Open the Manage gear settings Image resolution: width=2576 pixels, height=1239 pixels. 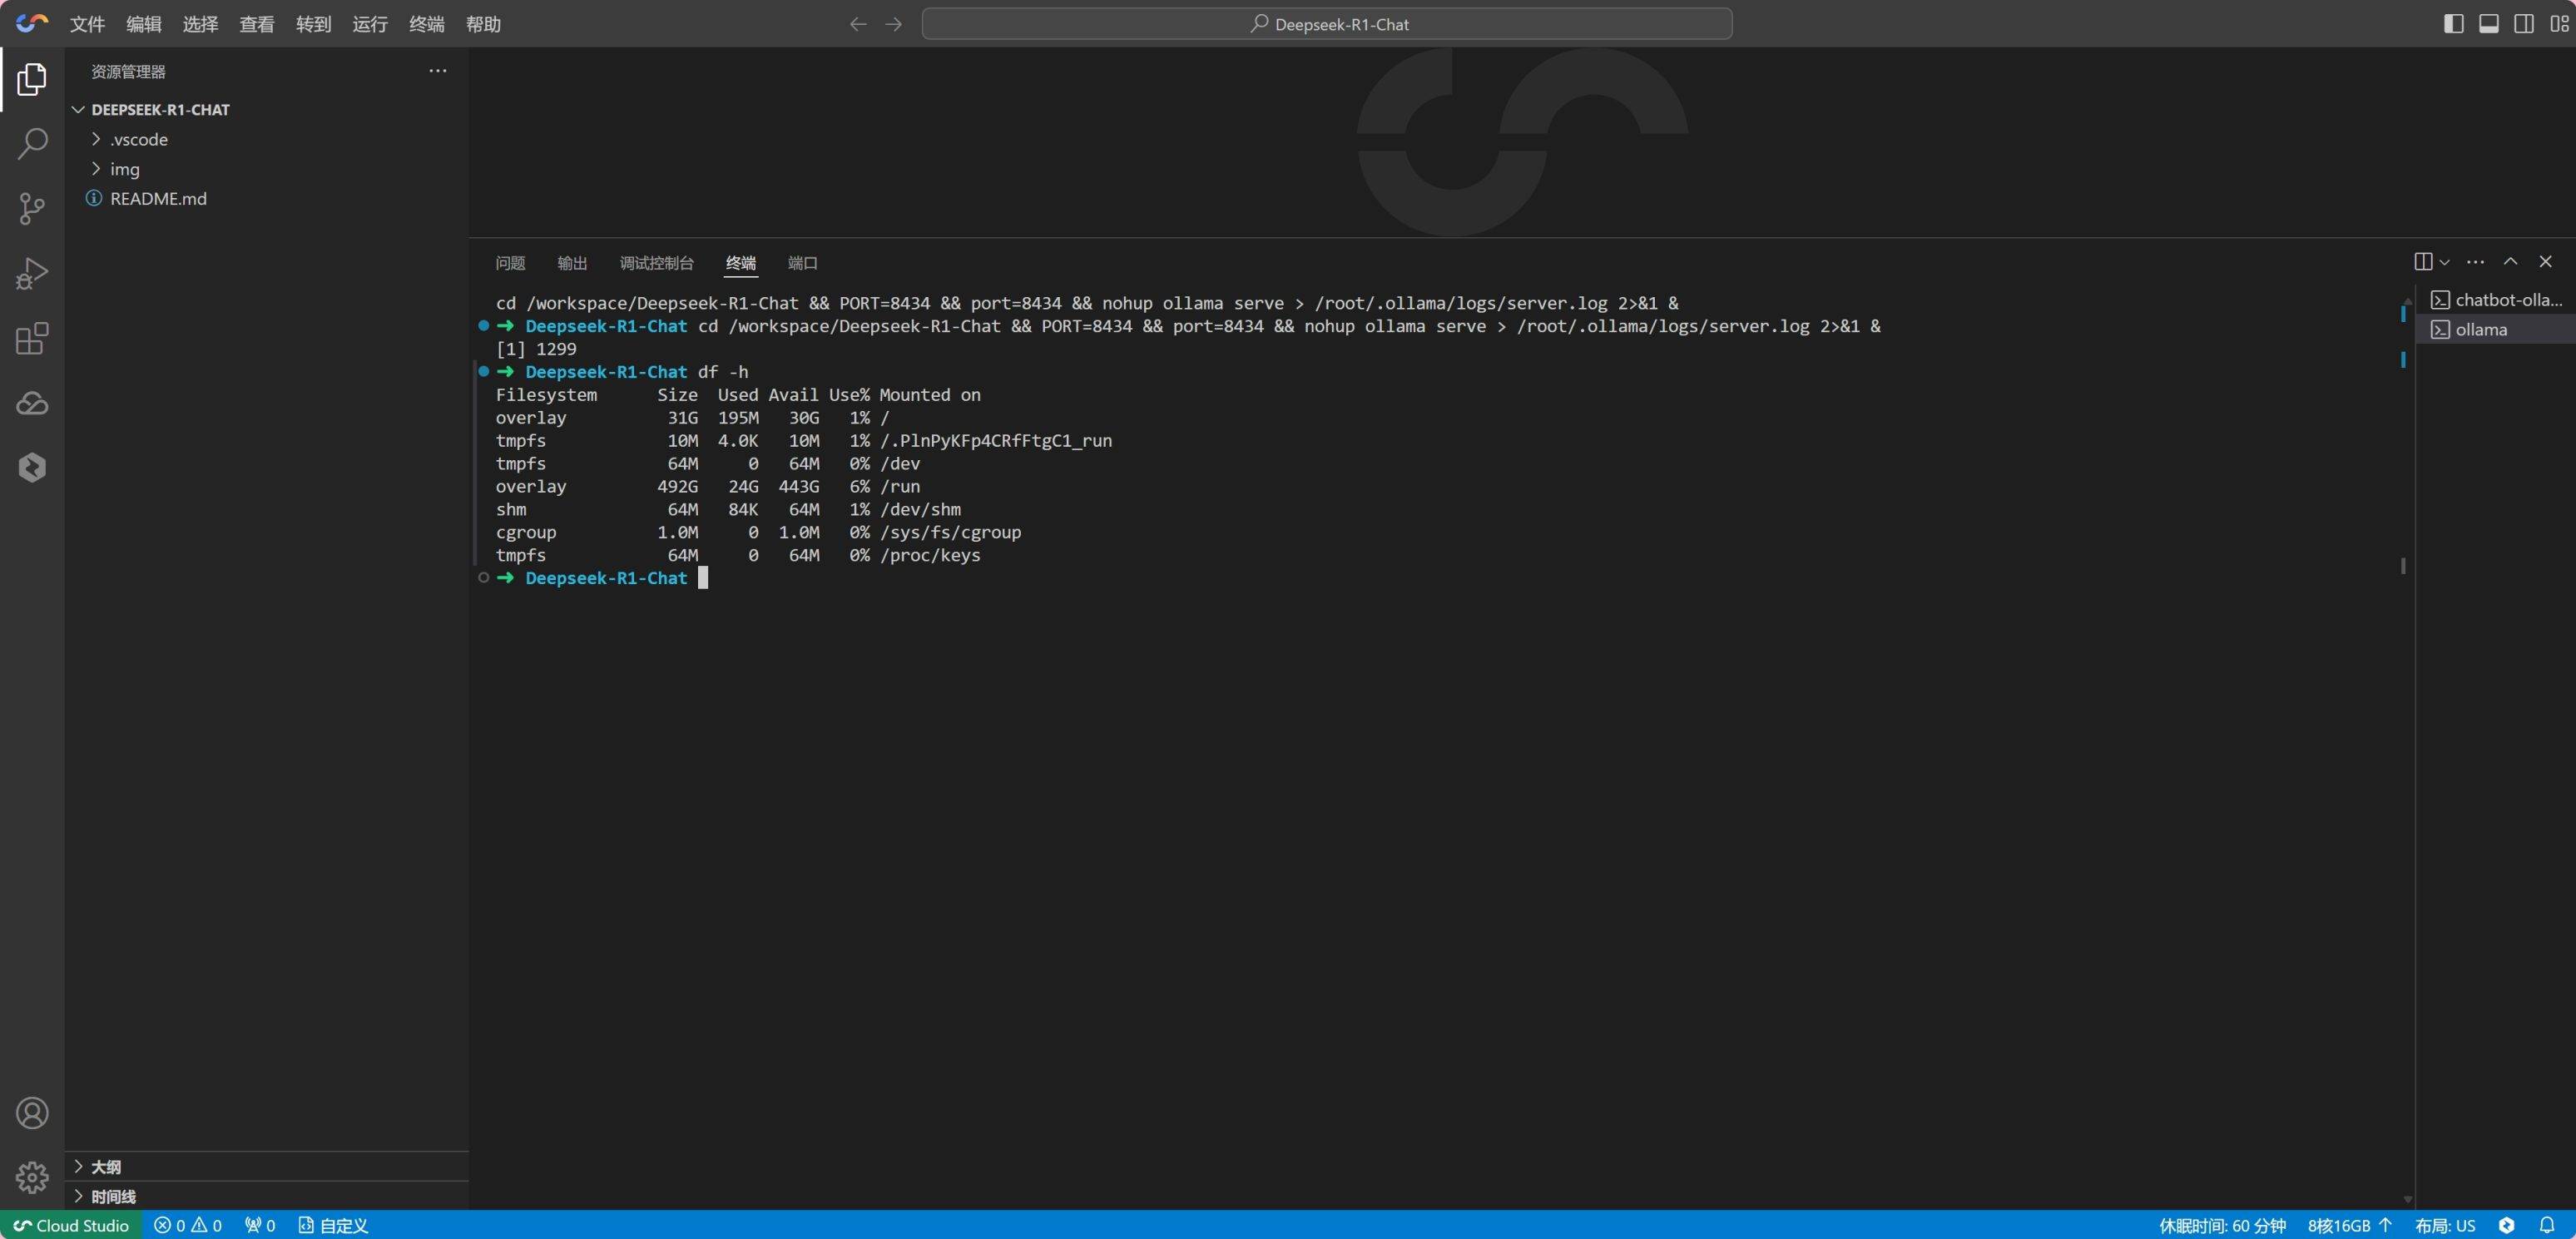pyautogui.click(x=32, y=1177)
